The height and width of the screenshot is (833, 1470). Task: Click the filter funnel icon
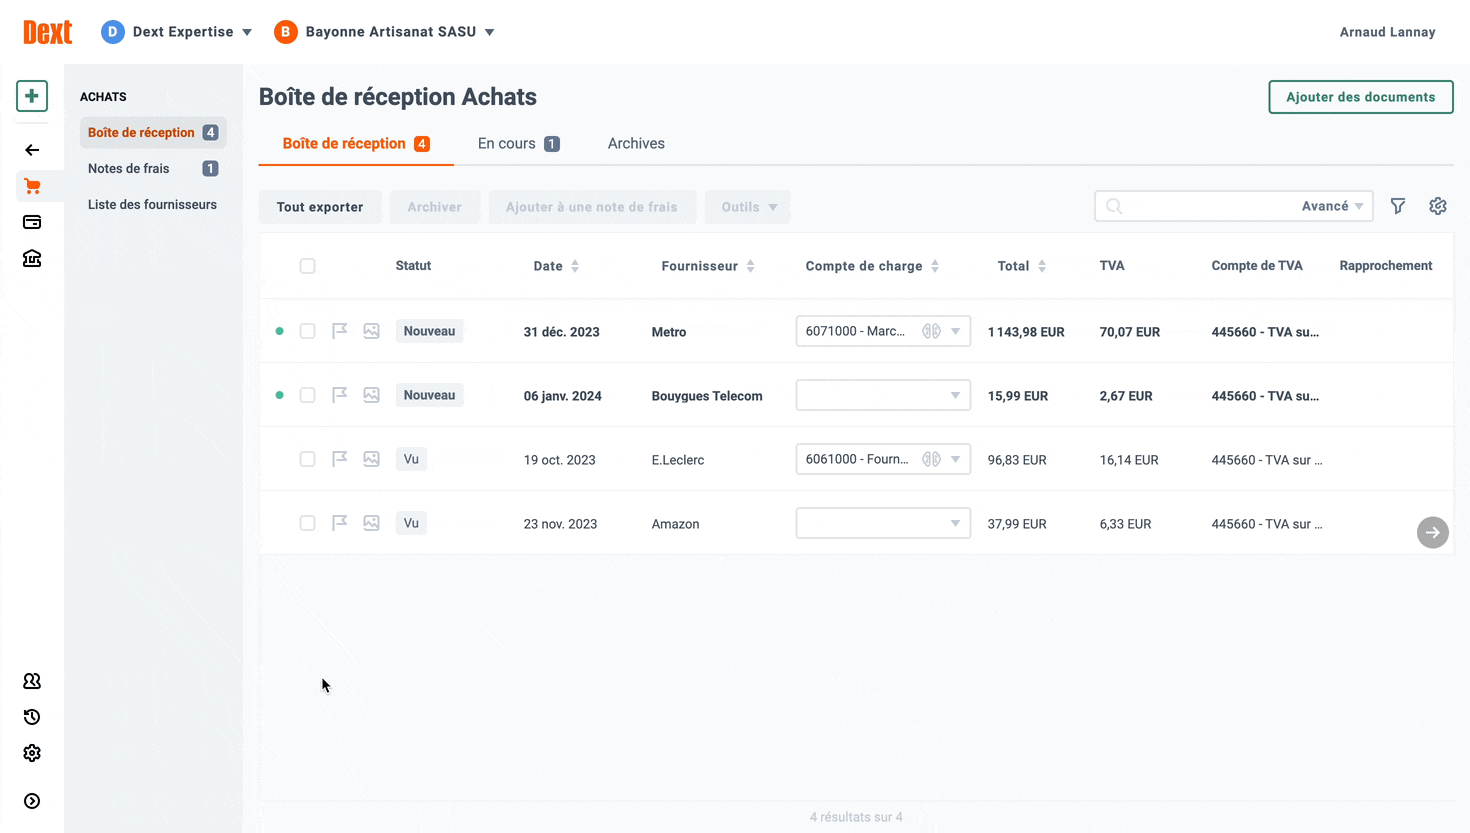pyautogui.click(x=1398, y=206)
